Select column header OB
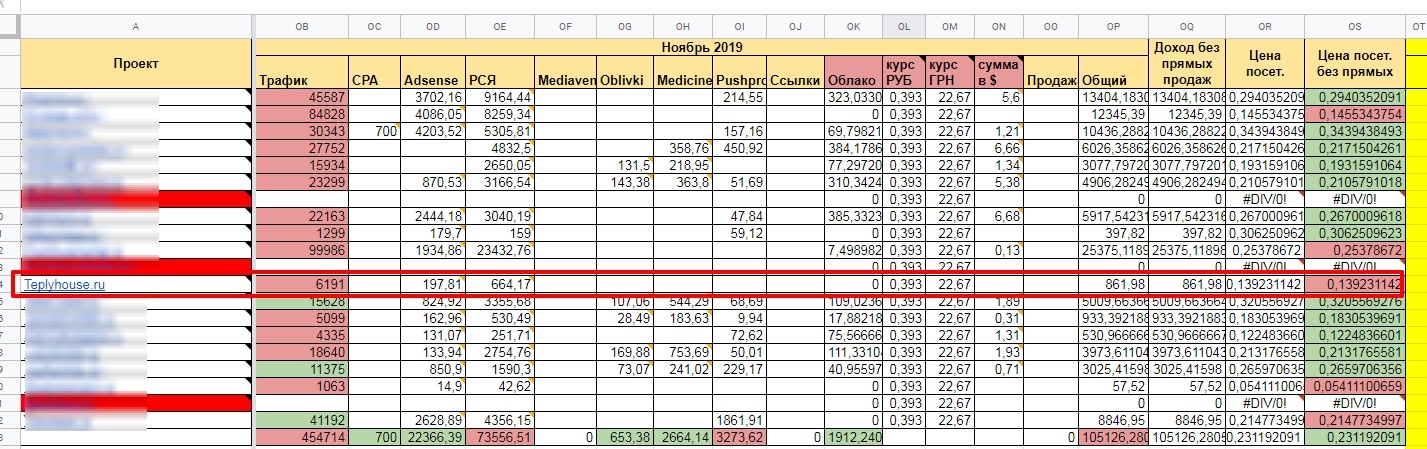The width and height of the screenshot is (1427, 449). [x=303, y=27]
